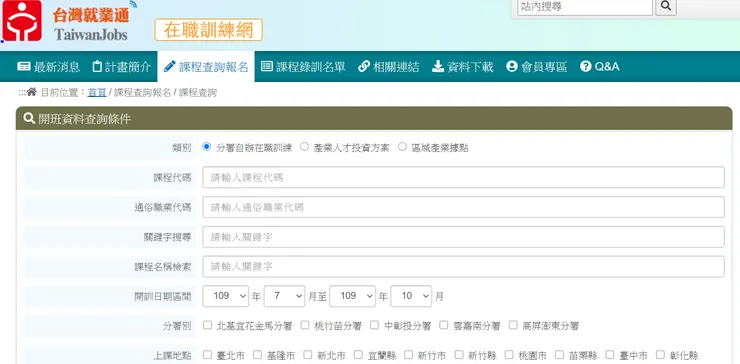This screenshot has height=364, width=740.
Task: Click magnifier icon in 開班資料查詢條件 header
Action: (x=29, y=119)
